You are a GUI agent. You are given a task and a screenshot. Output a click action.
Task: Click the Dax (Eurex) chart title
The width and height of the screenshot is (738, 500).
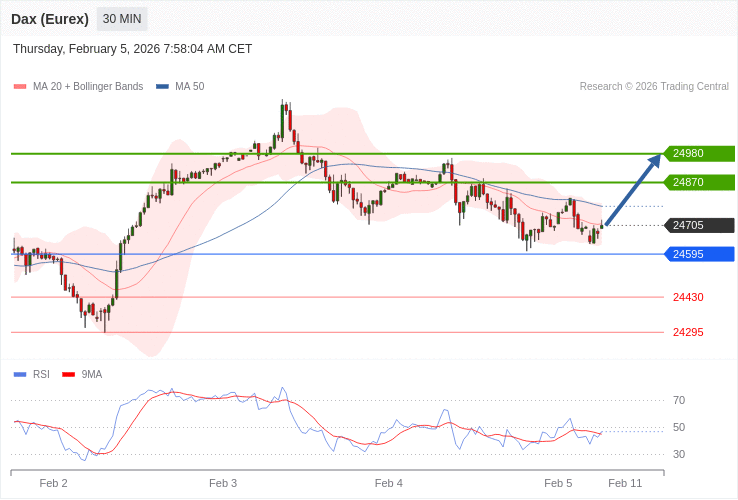tap(50, 19)
